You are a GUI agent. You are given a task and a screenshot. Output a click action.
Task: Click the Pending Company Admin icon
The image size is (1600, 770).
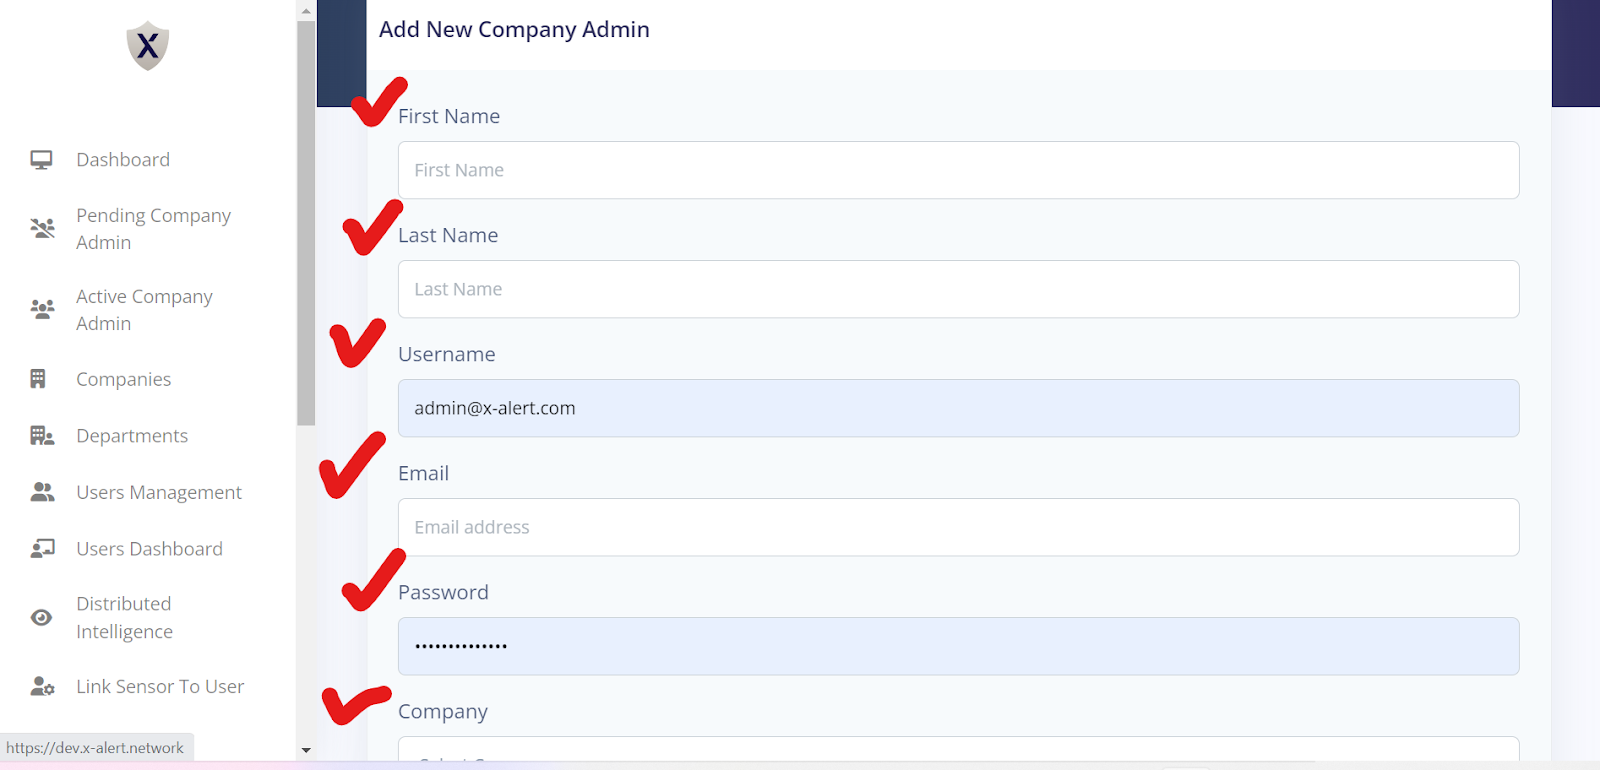(x=42, y=229)
